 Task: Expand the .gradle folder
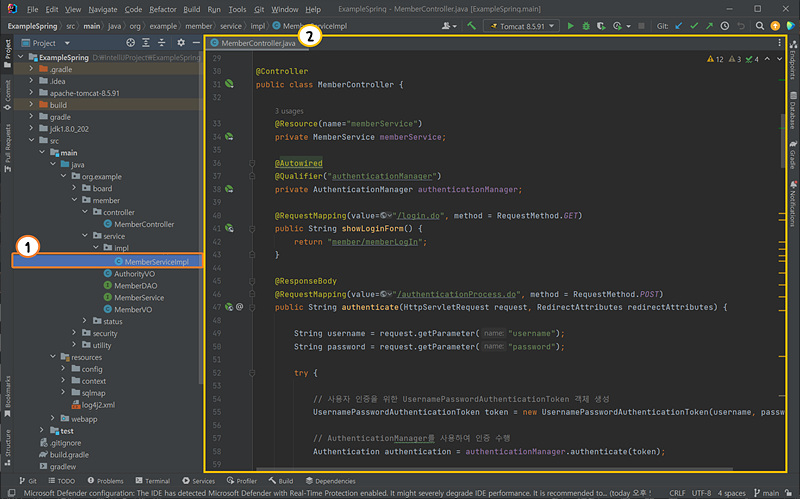pos(32,69)
